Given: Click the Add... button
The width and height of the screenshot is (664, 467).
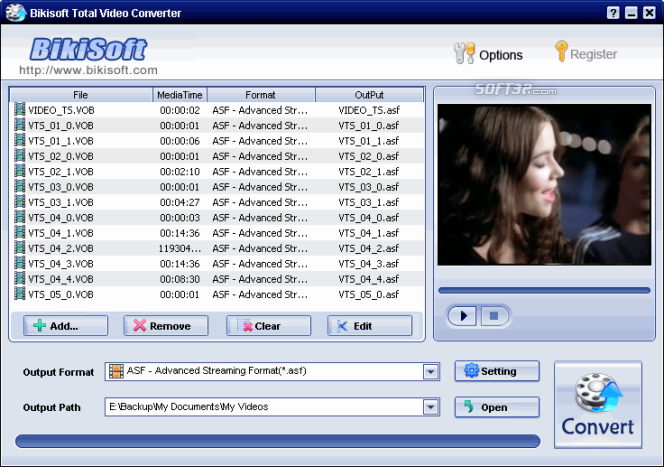Looking at the screenshot, I should (66, 326).
